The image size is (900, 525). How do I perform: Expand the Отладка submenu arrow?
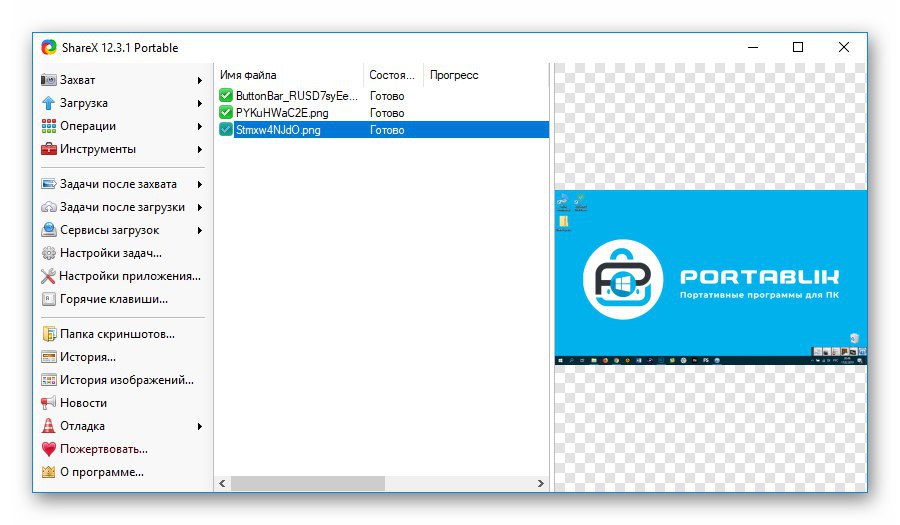click(199, 426)
